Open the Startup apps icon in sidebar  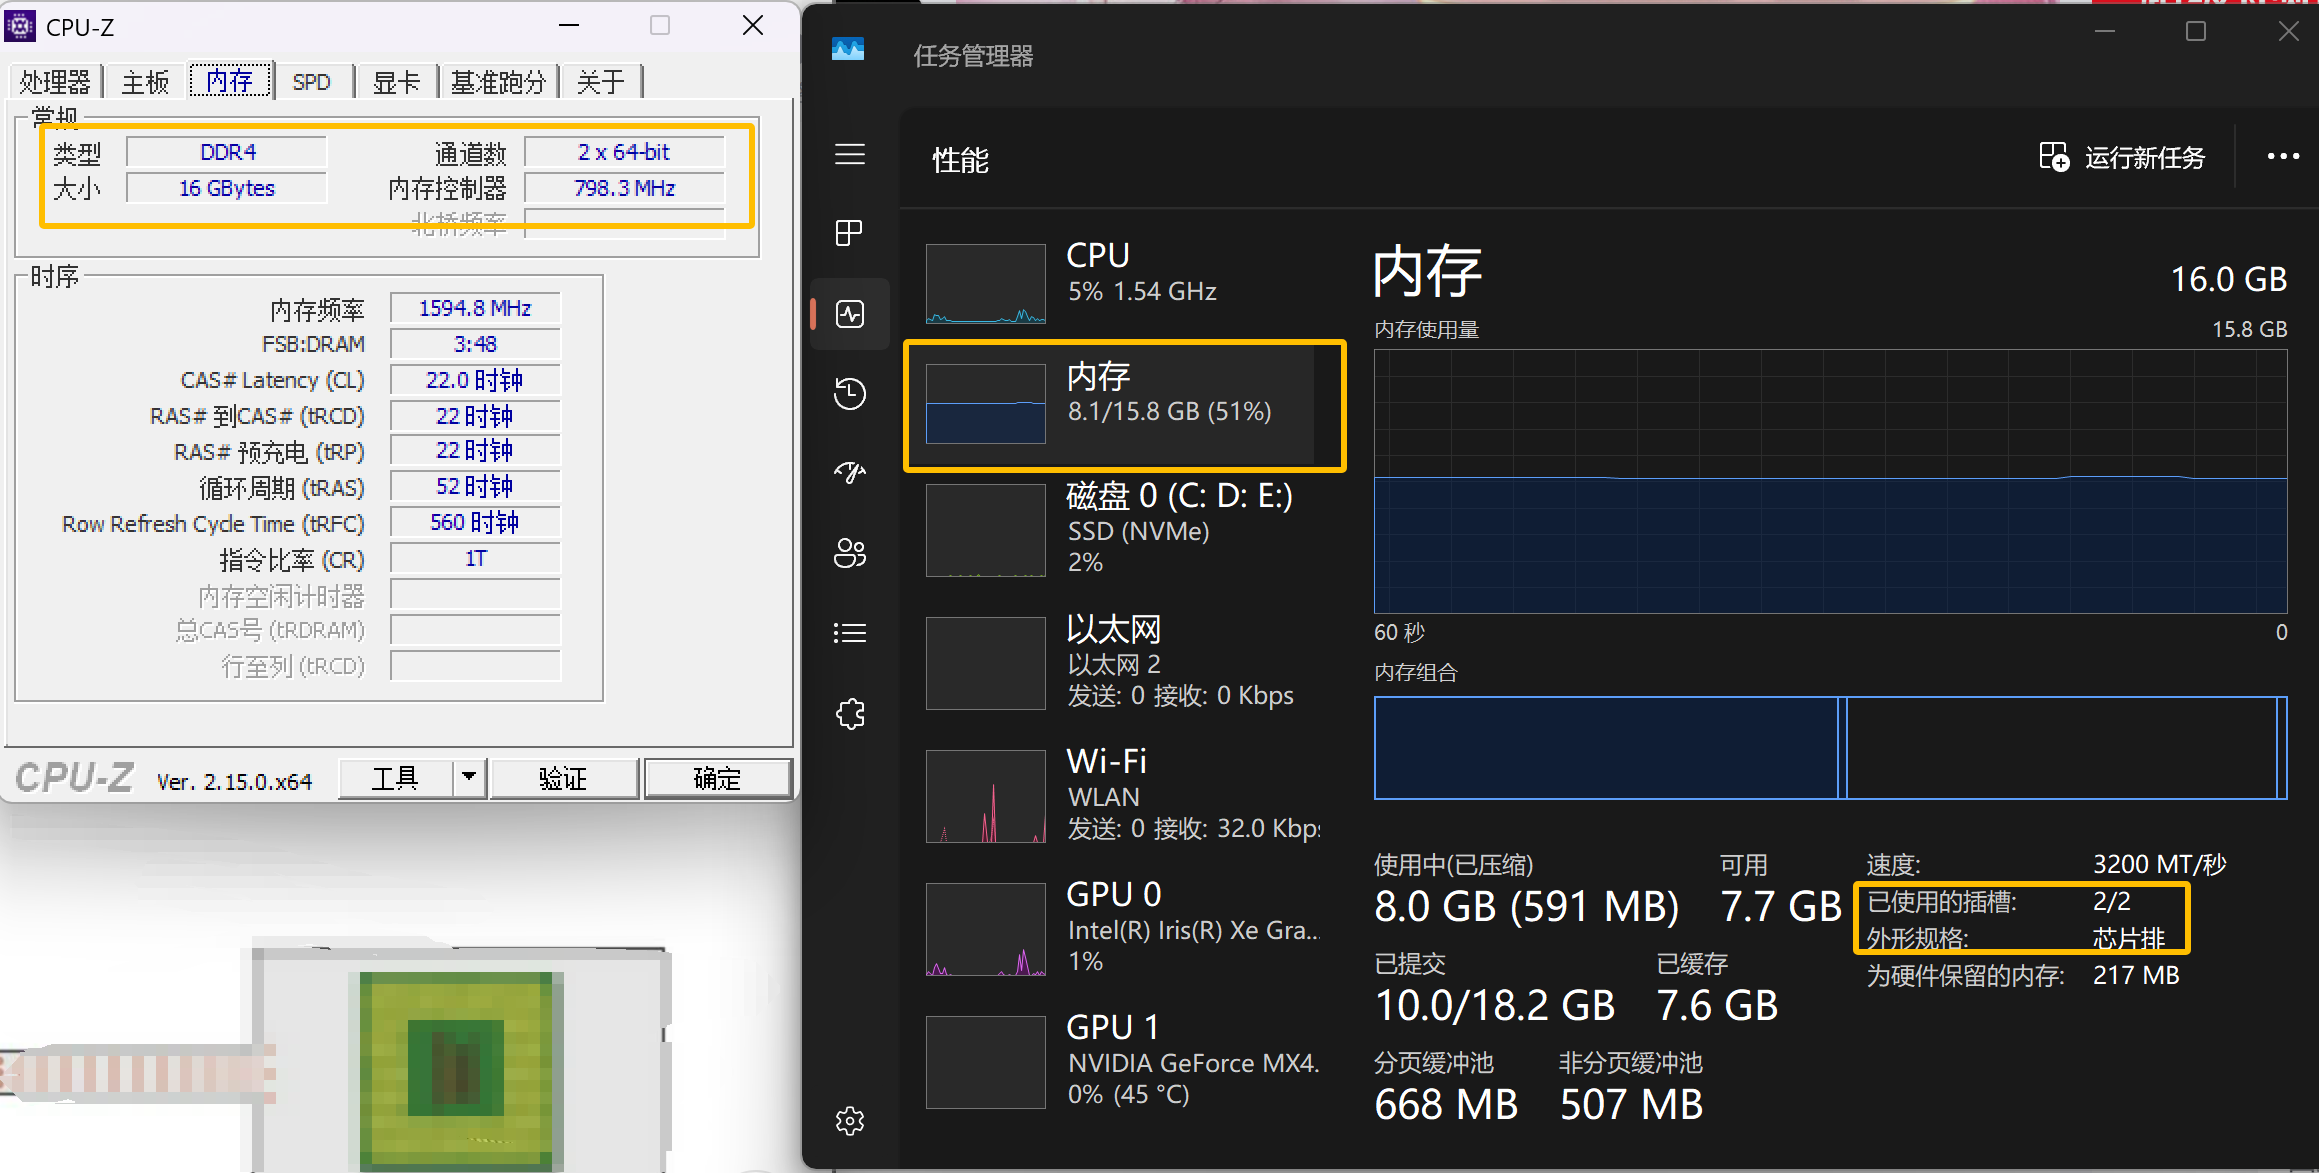coord(850,472)
